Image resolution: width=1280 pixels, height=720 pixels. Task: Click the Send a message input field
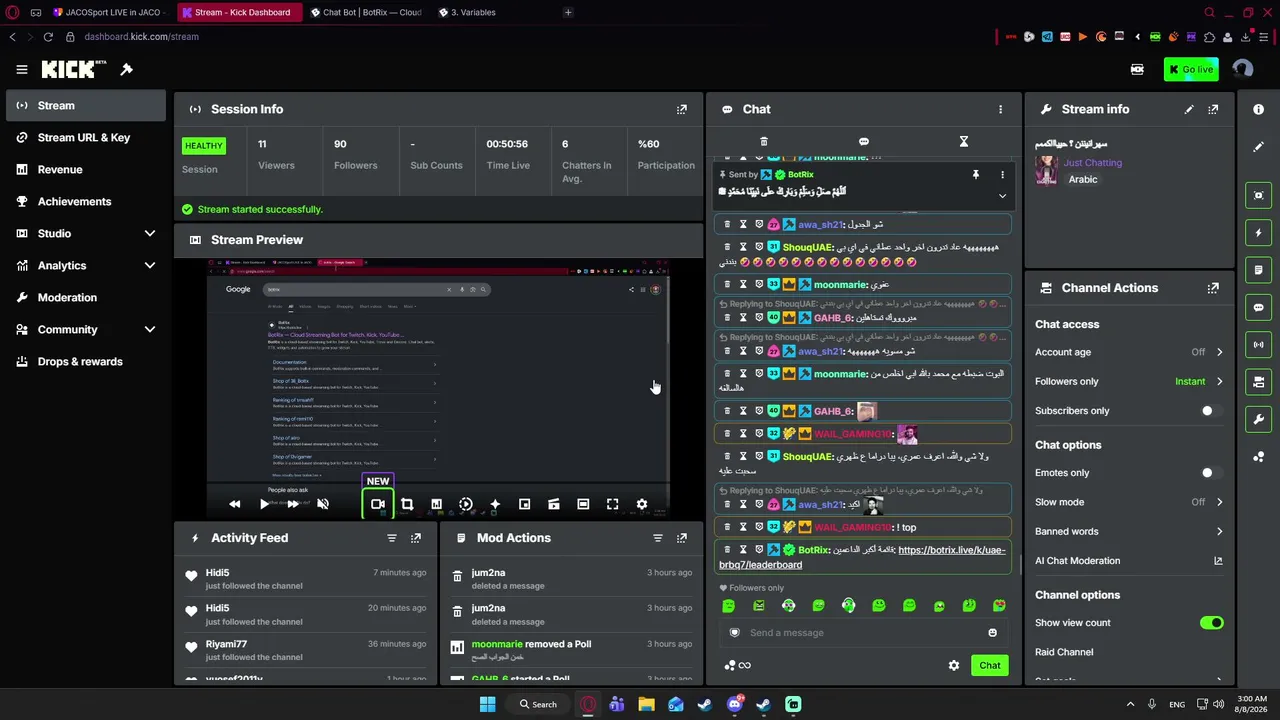pyautogui.click(x=865, y=633)
